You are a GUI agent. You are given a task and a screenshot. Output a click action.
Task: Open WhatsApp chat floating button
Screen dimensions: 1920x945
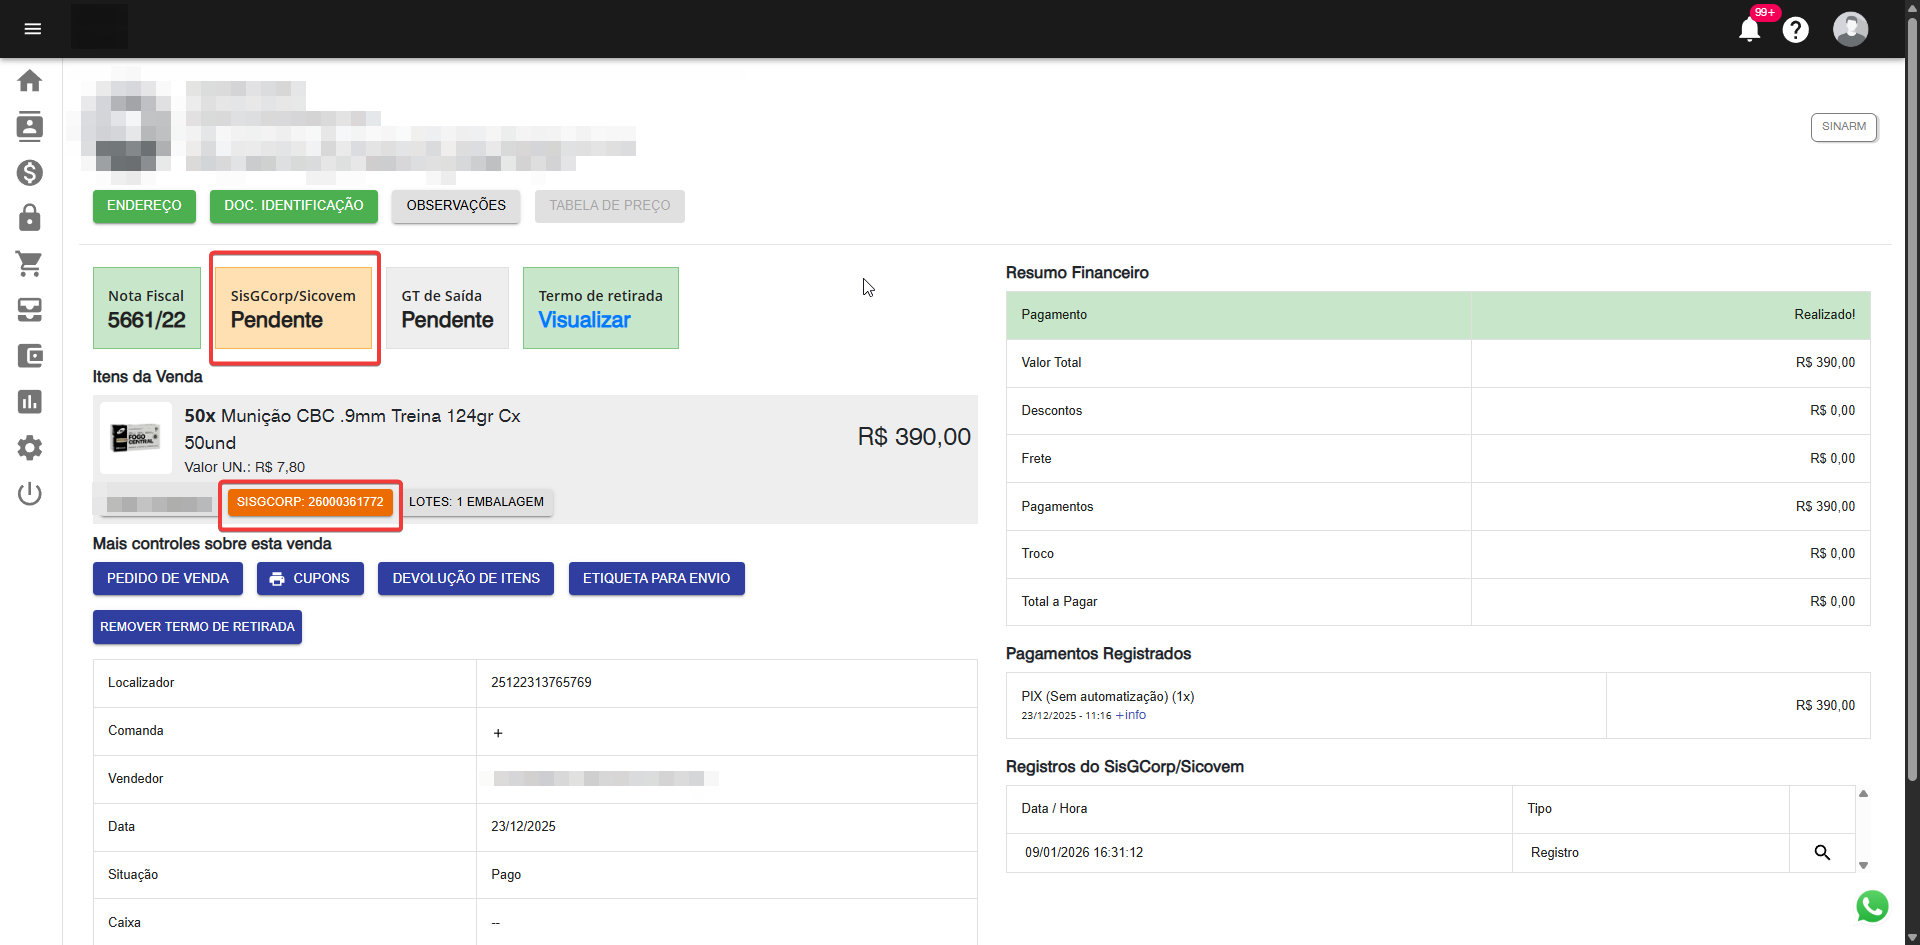pos(1872,907)
